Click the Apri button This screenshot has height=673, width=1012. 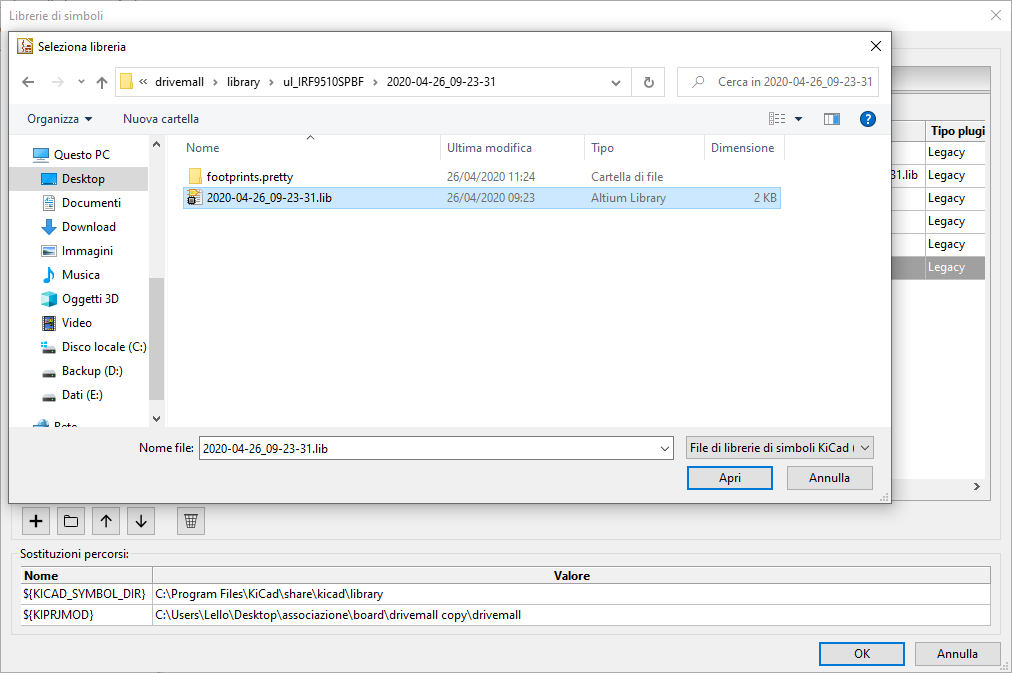coord(729,477)
